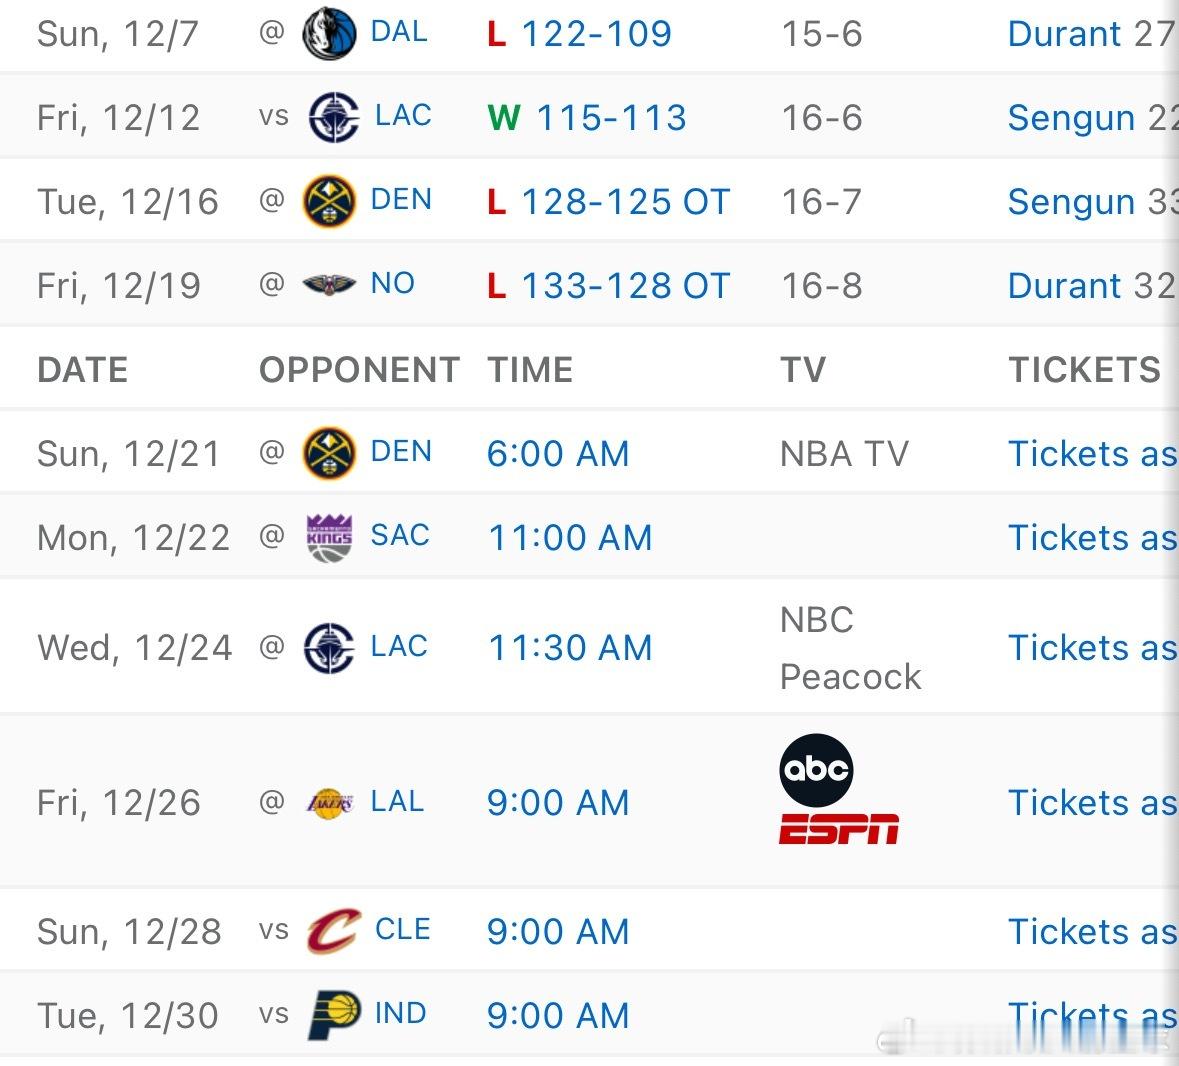
Task: Open the 11:30 AM game vs LAC
Action: pos(570,648)
